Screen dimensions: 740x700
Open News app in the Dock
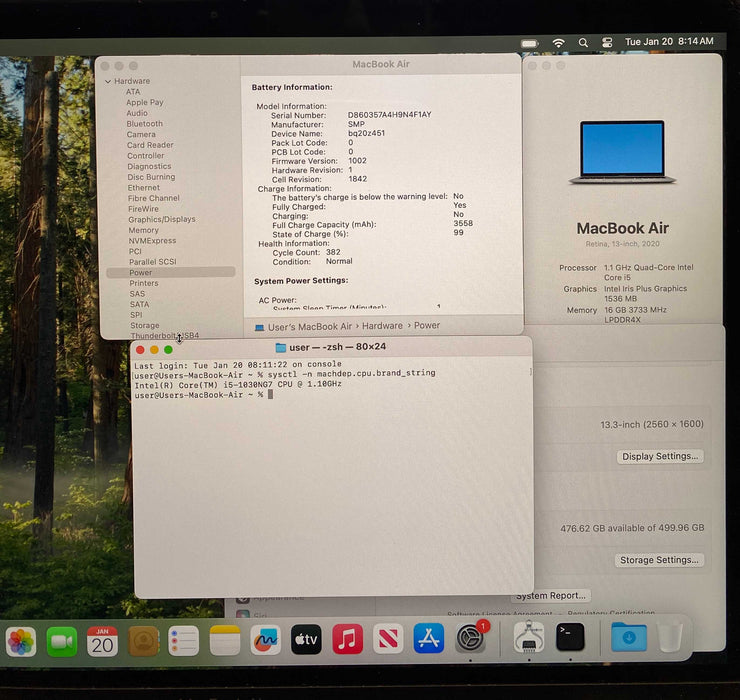click(388, 639)
